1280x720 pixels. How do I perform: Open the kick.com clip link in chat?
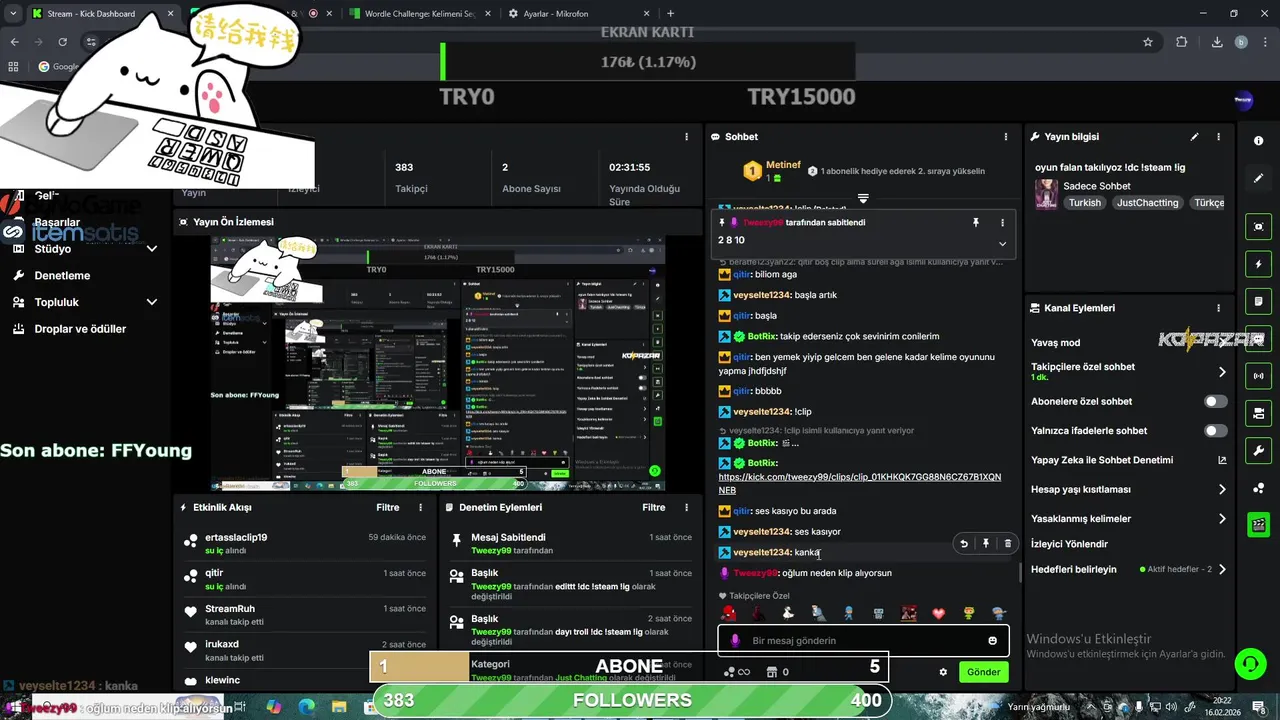click(x=859, y=483)
